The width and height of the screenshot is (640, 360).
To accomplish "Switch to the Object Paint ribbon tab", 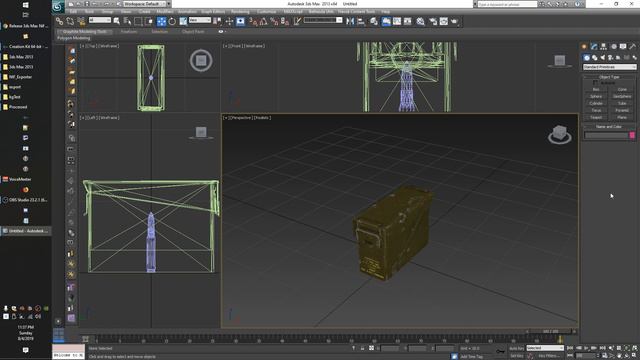I will click(x=193, y=31).
